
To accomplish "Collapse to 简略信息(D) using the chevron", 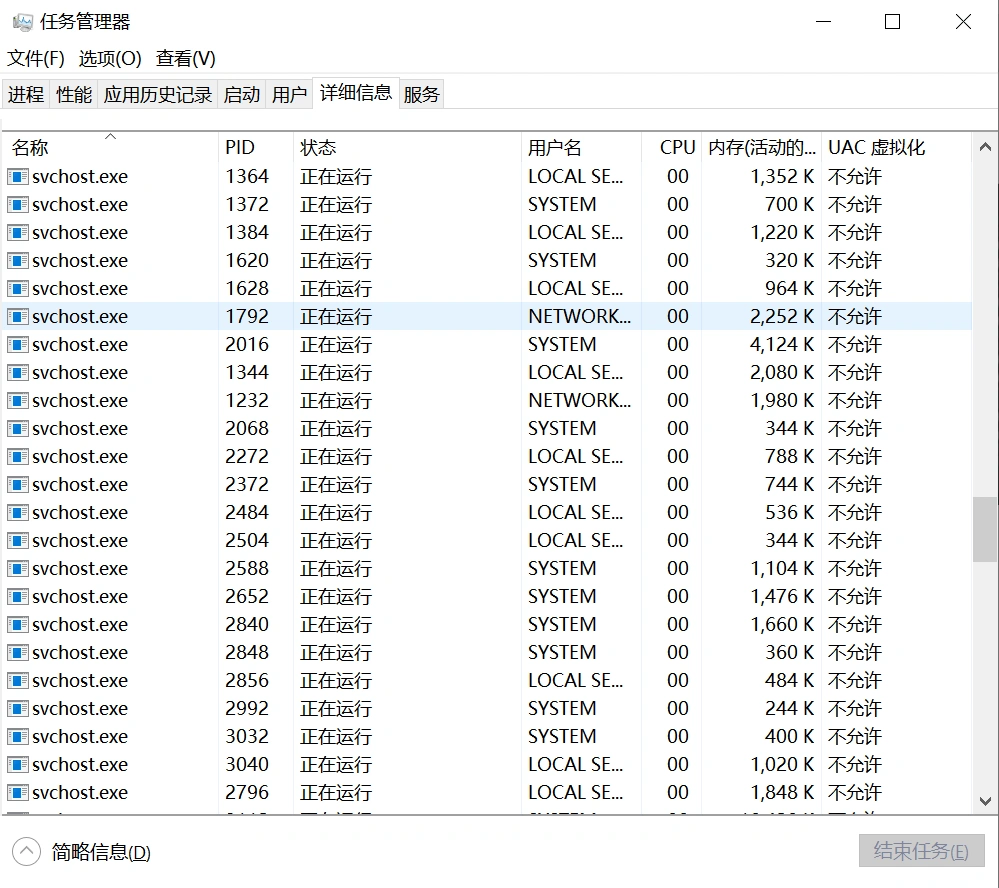I will click(26, 852).
